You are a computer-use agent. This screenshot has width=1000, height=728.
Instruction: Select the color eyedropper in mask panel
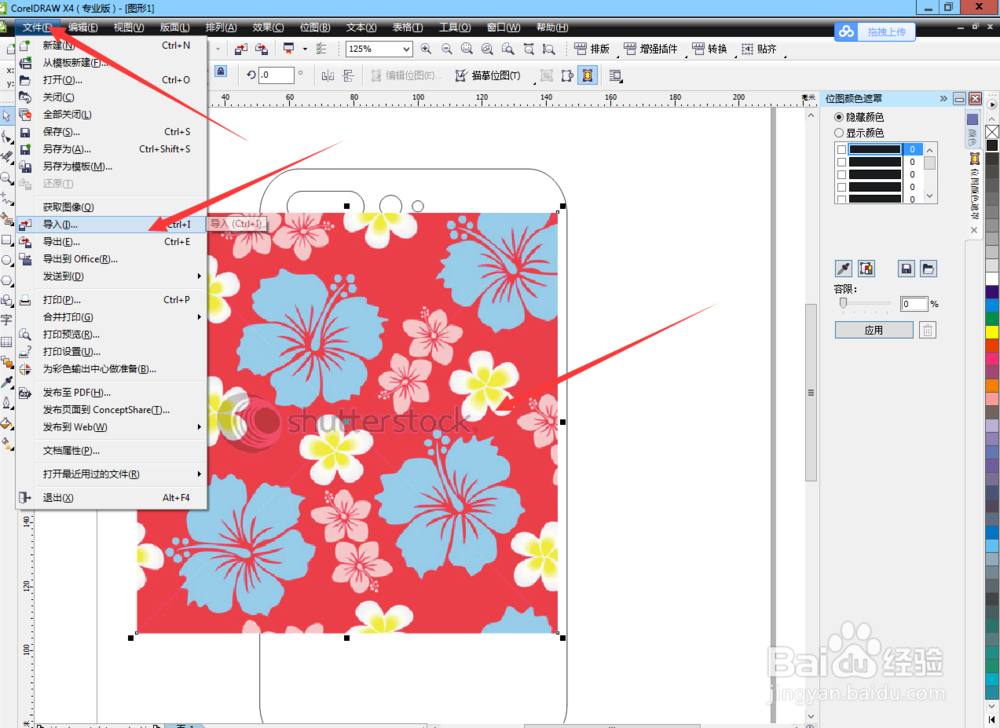point(843,268)
